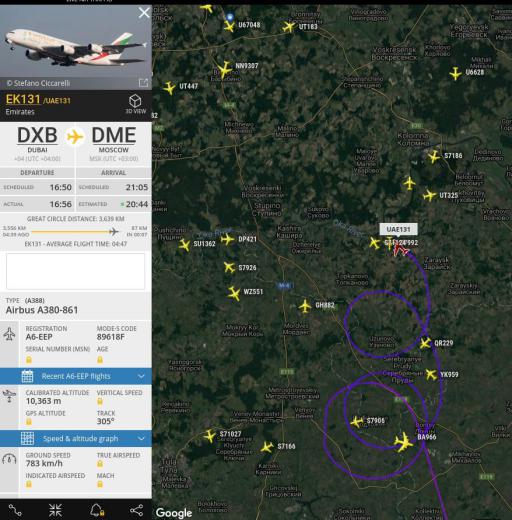Click the flight progress bar plane marker
512x520 pixels.
pyautogui.click(x=114, y=231)
